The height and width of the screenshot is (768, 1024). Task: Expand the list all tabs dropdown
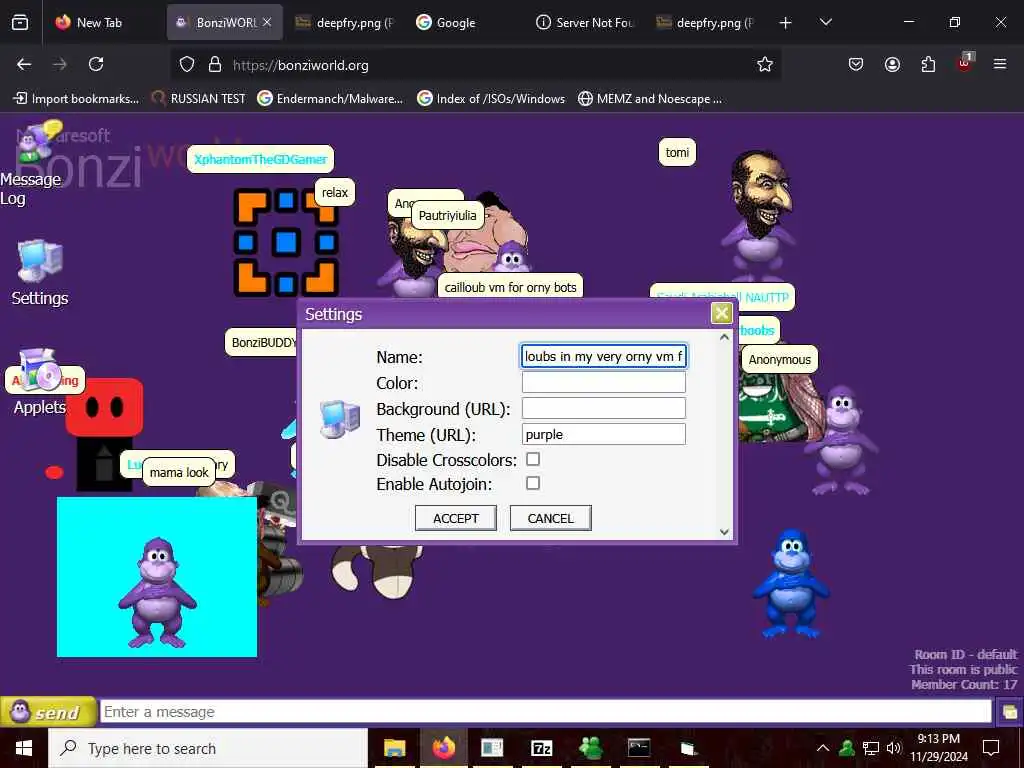pos(825,23)
